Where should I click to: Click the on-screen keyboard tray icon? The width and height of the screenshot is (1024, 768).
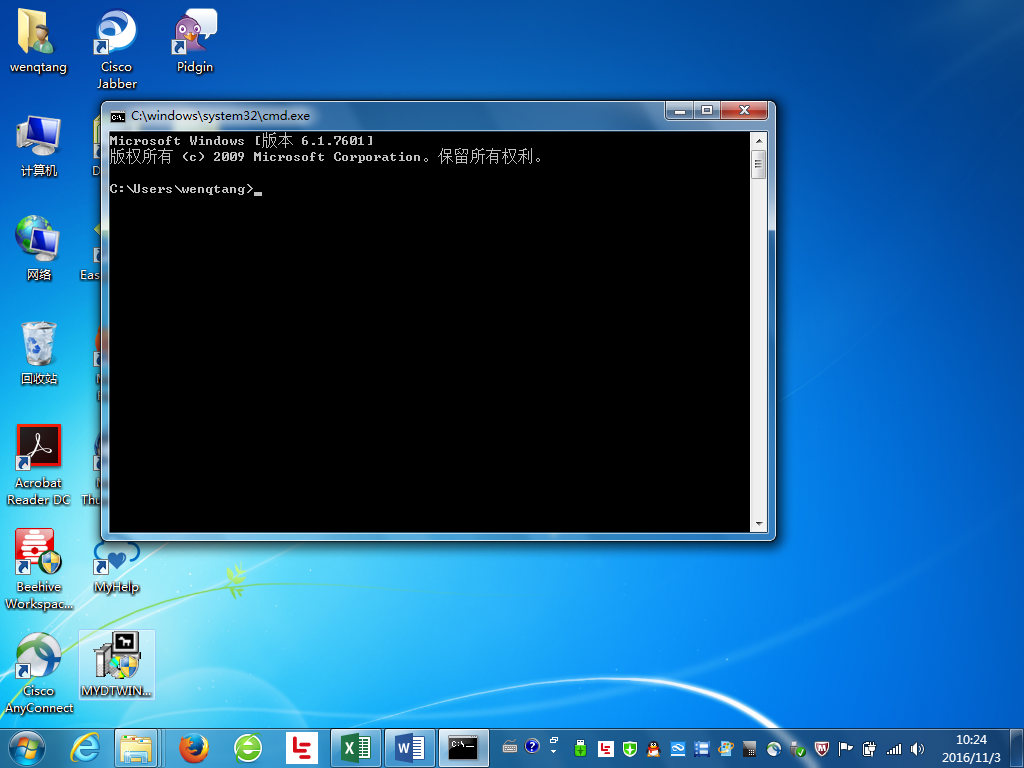510,746
